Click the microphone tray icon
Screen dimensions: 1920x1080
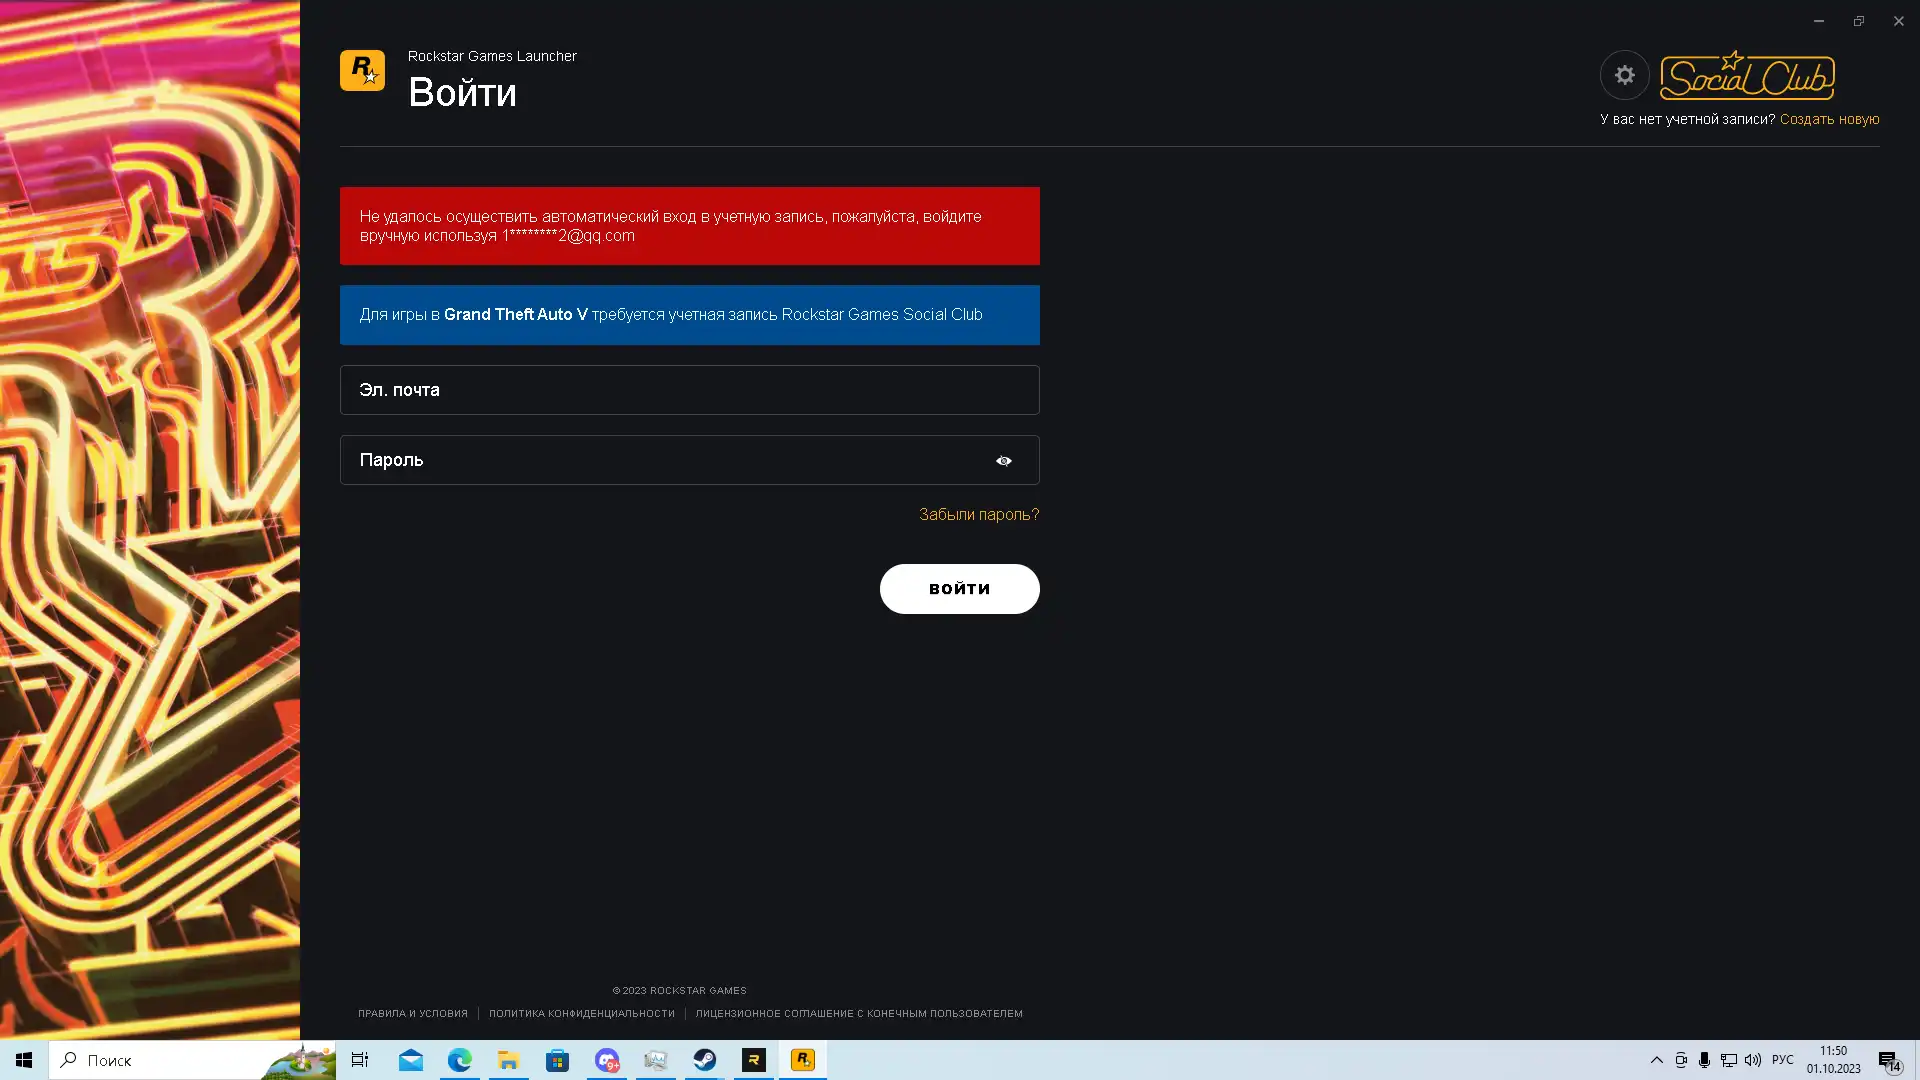coord(1705,1060)
